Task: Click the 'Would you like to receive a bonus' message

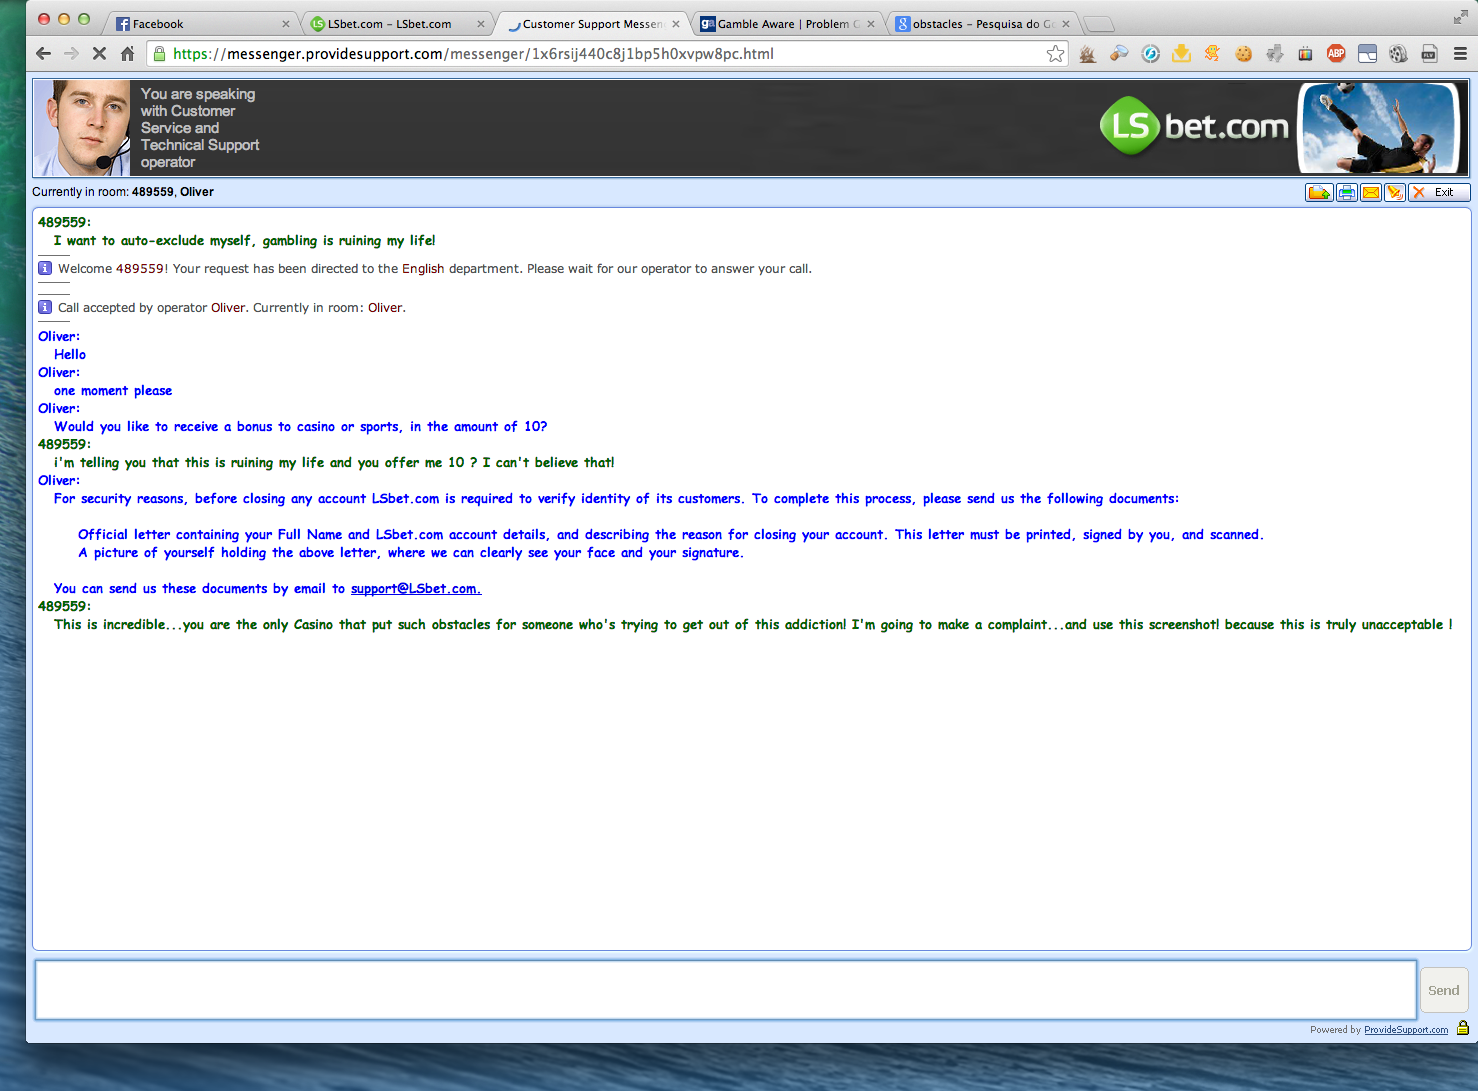Action: click(x=300, y=427)
